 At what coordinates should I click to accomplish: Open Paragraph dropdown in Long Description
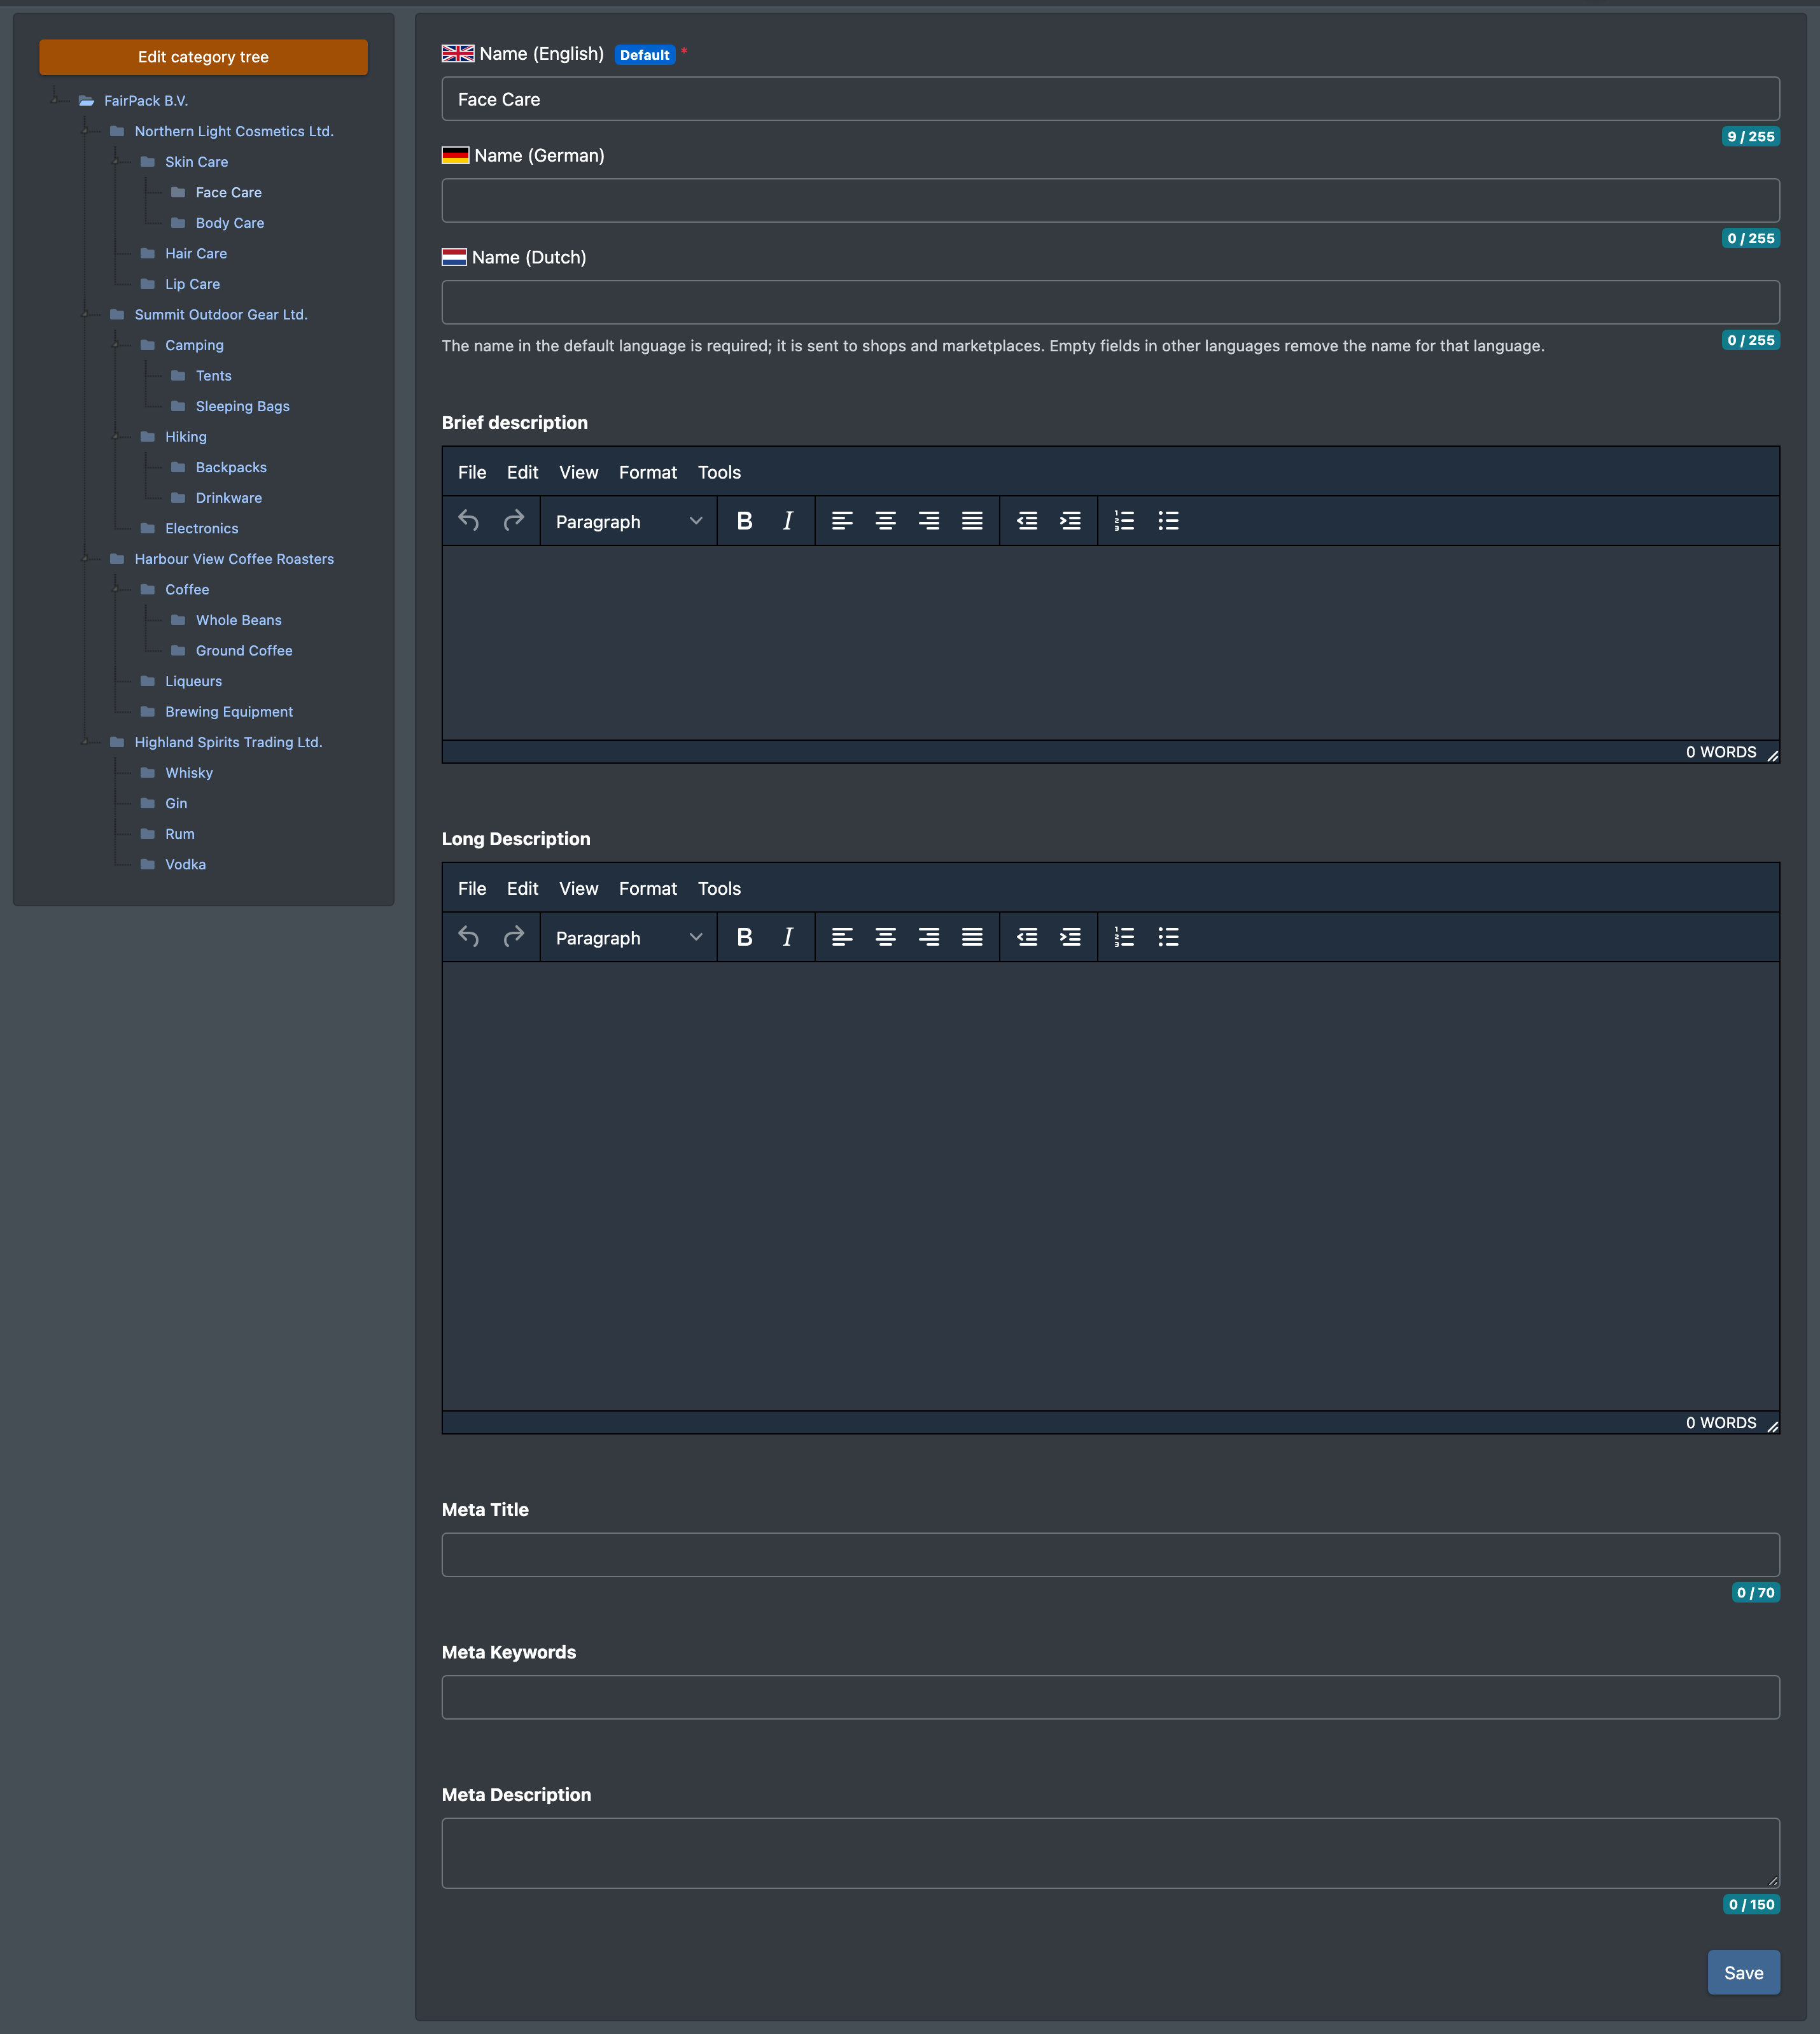628,937
